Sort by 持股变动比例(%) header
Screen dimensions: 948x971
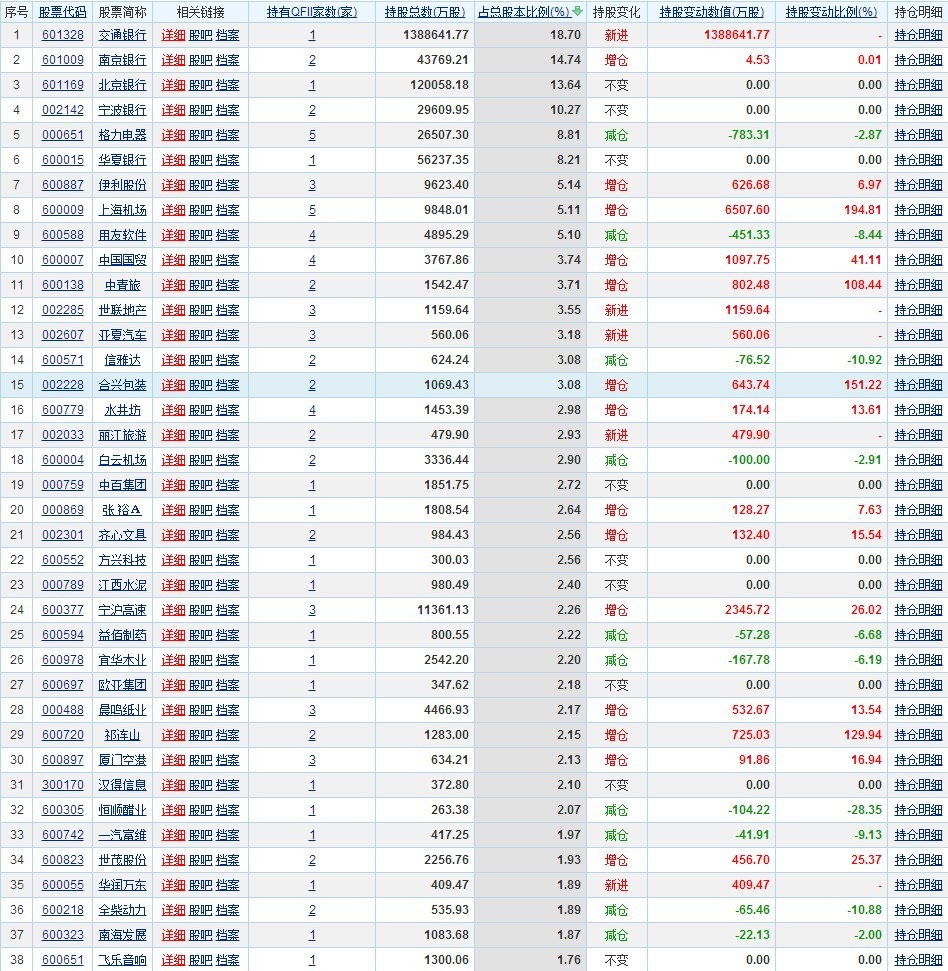[x=831, y=12]
